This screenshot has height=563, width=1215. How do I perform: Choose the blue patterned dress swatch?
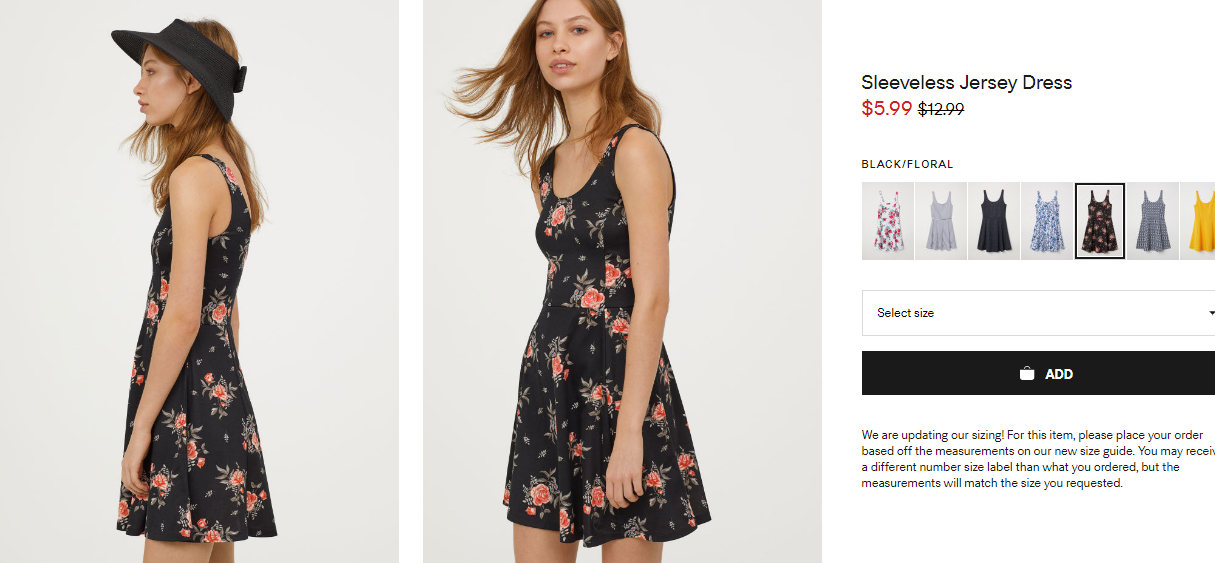tap(1153, 221)
